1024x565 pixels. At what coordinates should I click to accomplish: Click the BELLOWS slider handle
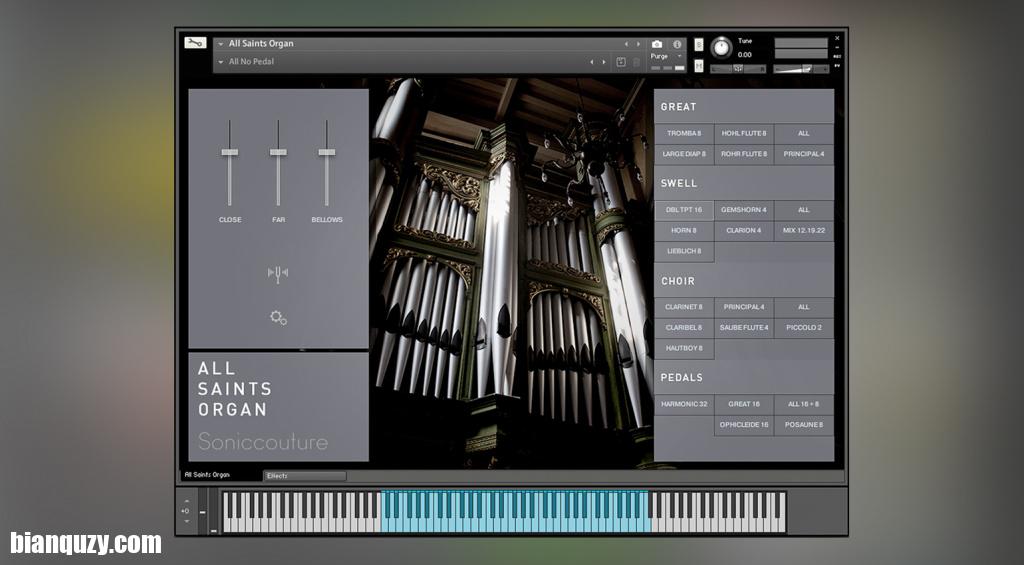[327, 152]
